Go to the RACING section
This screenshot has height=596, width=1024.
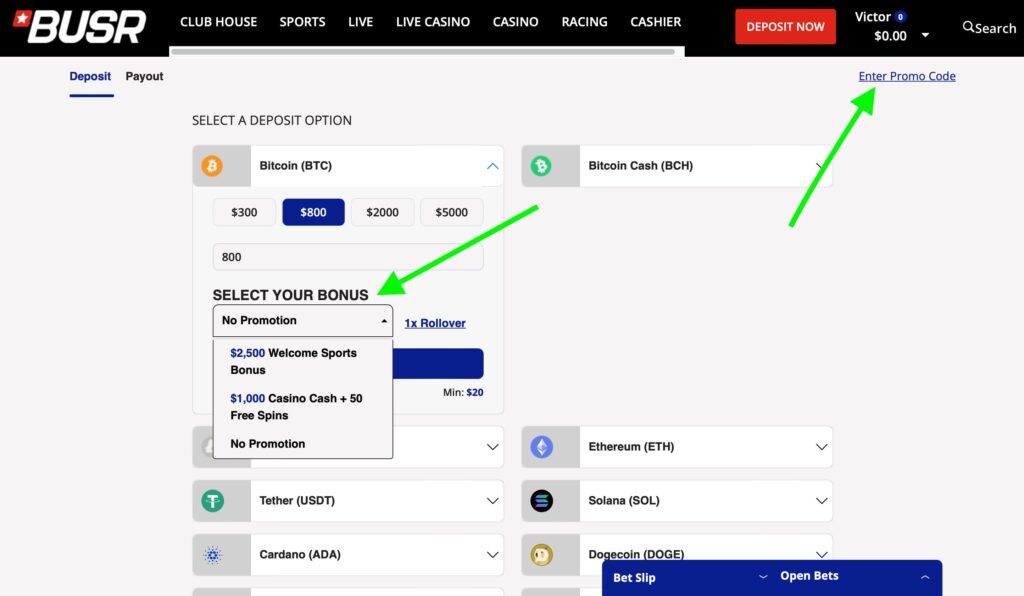click(x=584, y=22)
